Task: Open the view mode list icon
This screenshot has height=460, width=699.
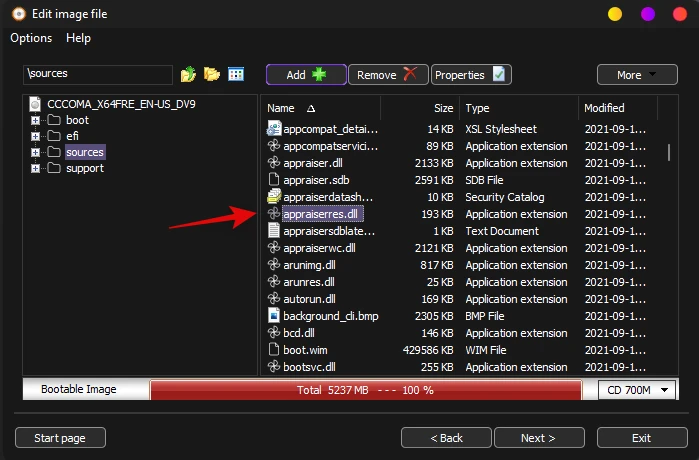Action: [236, 75]
